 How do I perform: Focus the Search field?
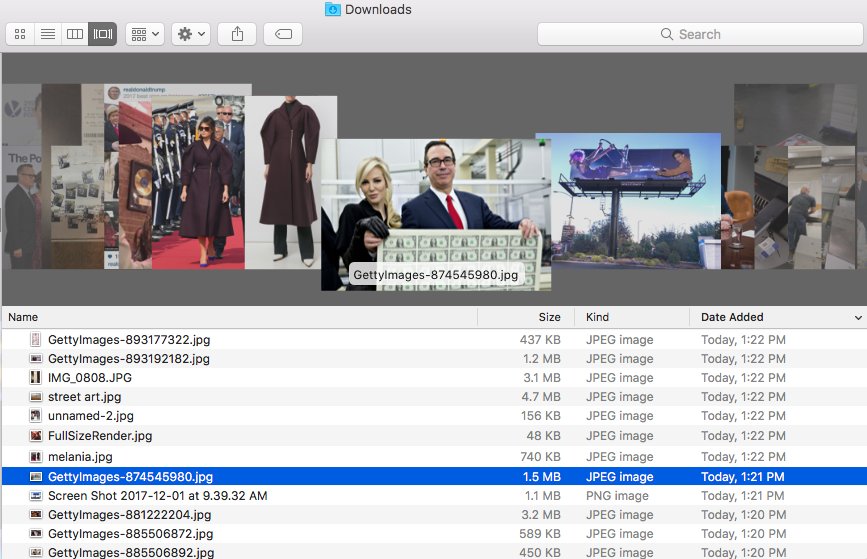(x=700, y=34)
